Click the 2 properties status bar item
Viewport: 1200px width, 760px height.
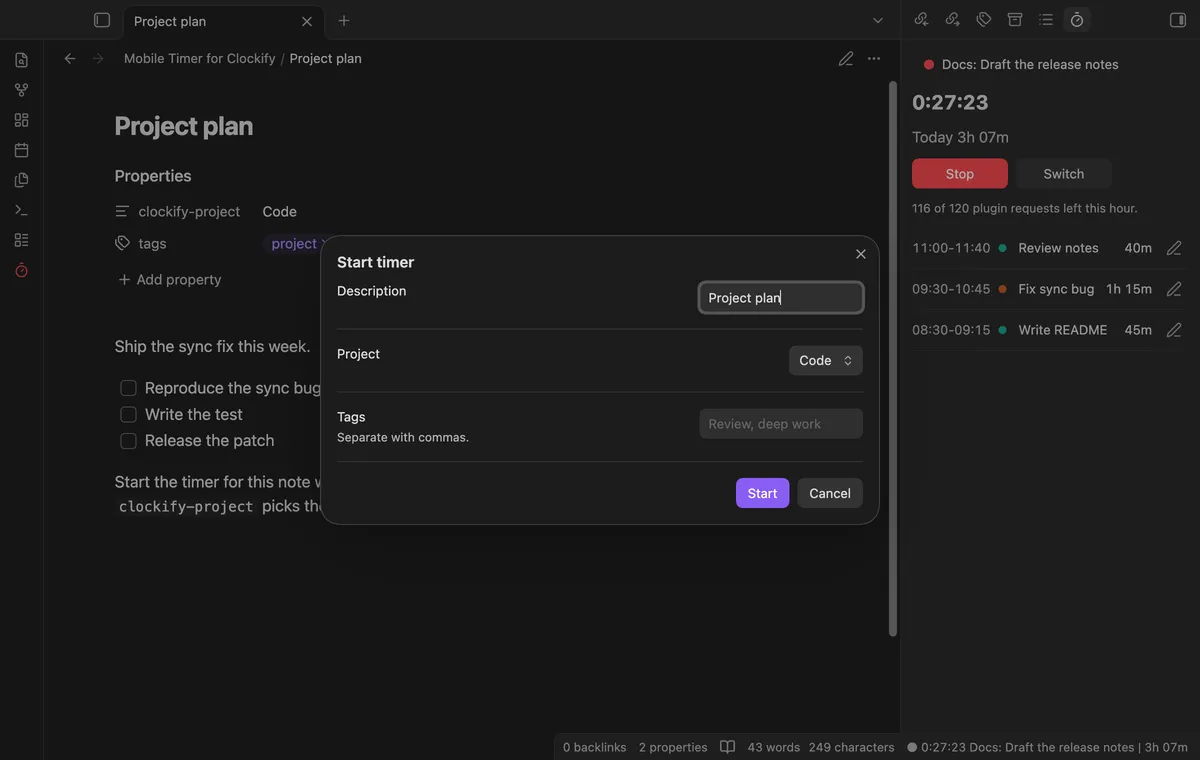point(673,747)
